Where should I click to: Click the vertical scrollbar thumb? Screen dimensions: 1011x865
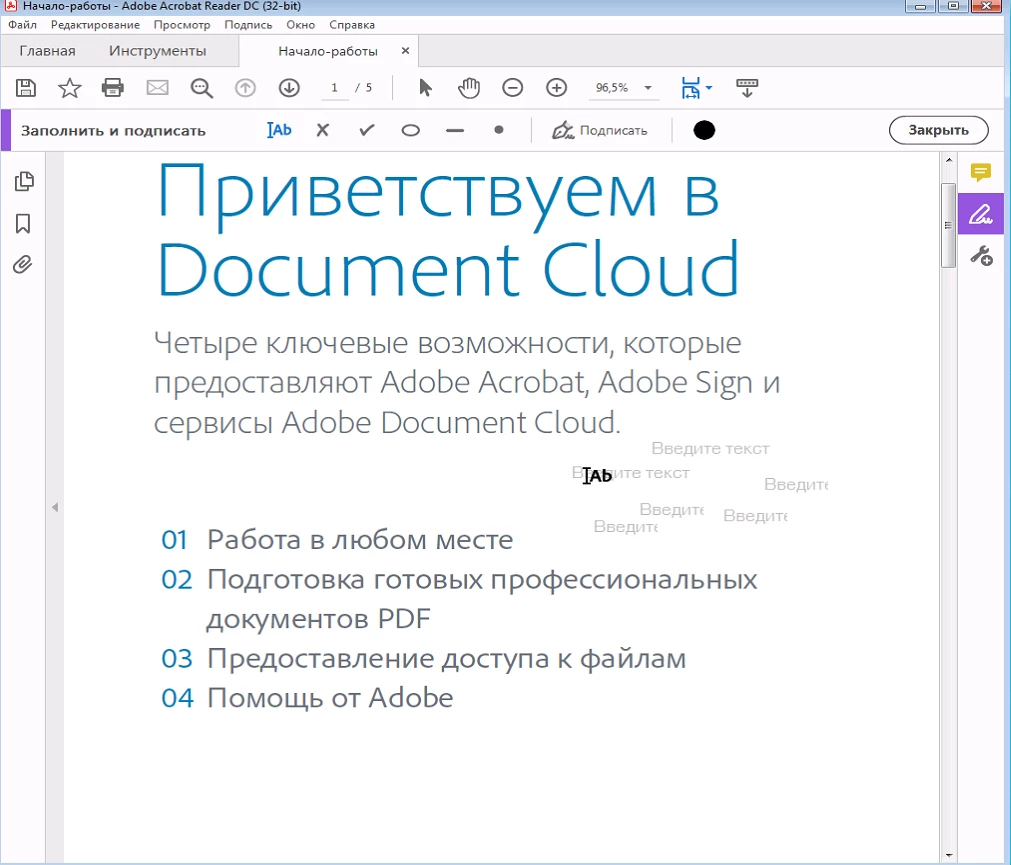click(948, 225)
